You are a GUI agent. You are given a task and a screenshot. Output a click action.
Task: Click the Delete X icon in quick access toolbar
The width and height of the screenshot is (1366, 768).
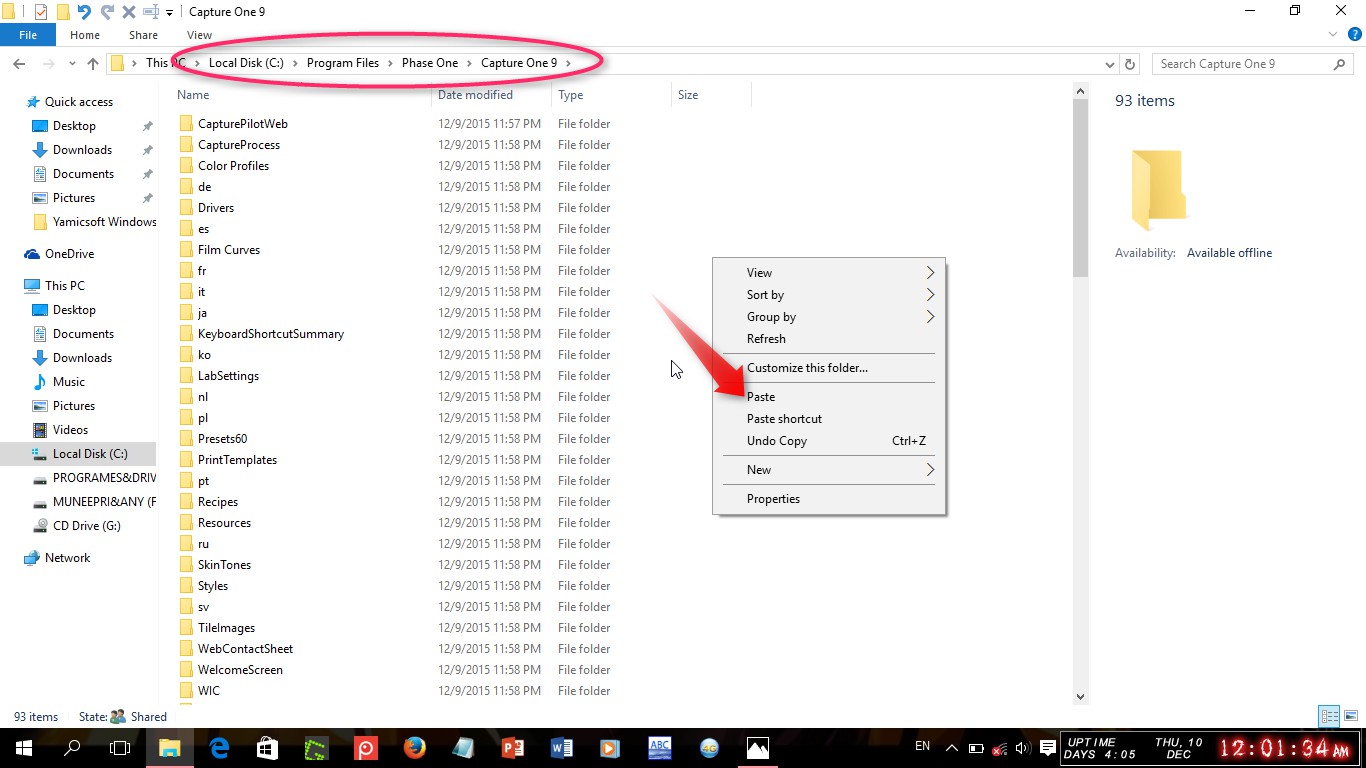pos(128,12)
